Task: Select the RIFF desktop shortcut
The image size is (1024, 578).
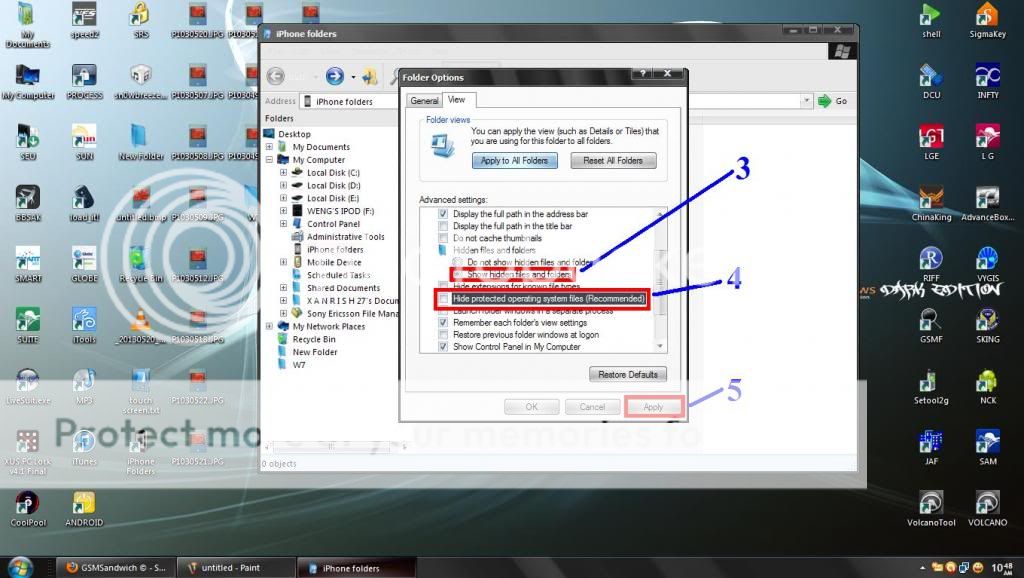Action: (931, 260)
